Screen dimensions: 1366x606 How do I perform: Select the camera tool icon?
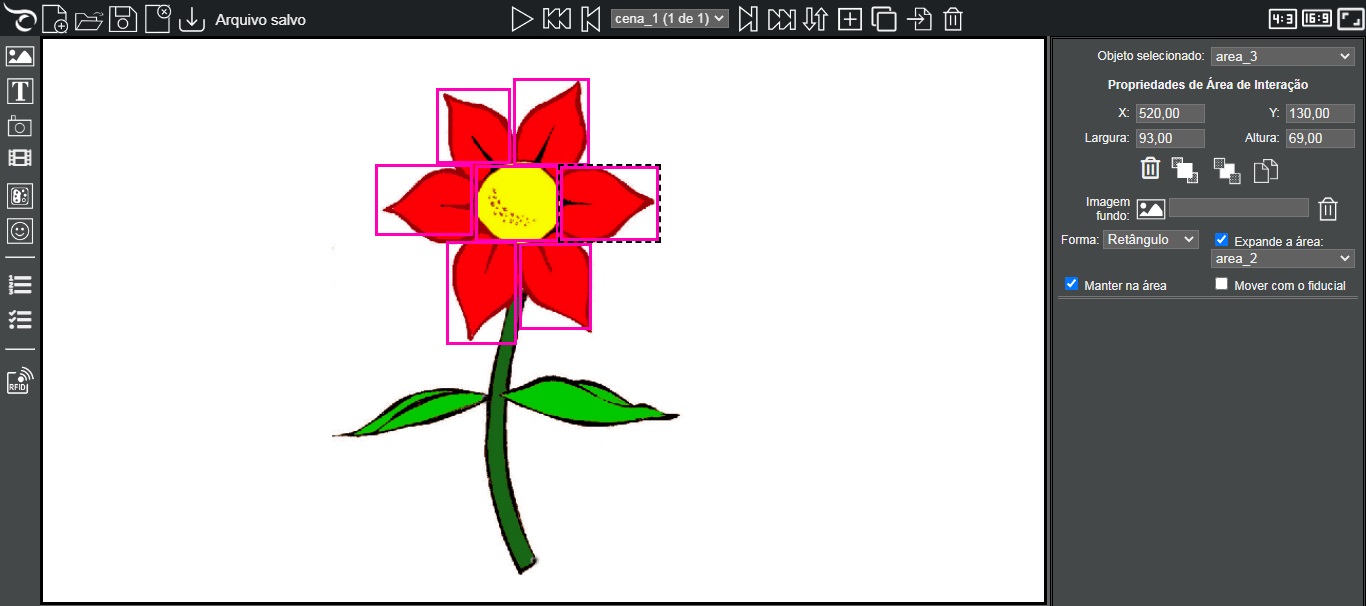point(20,126)
